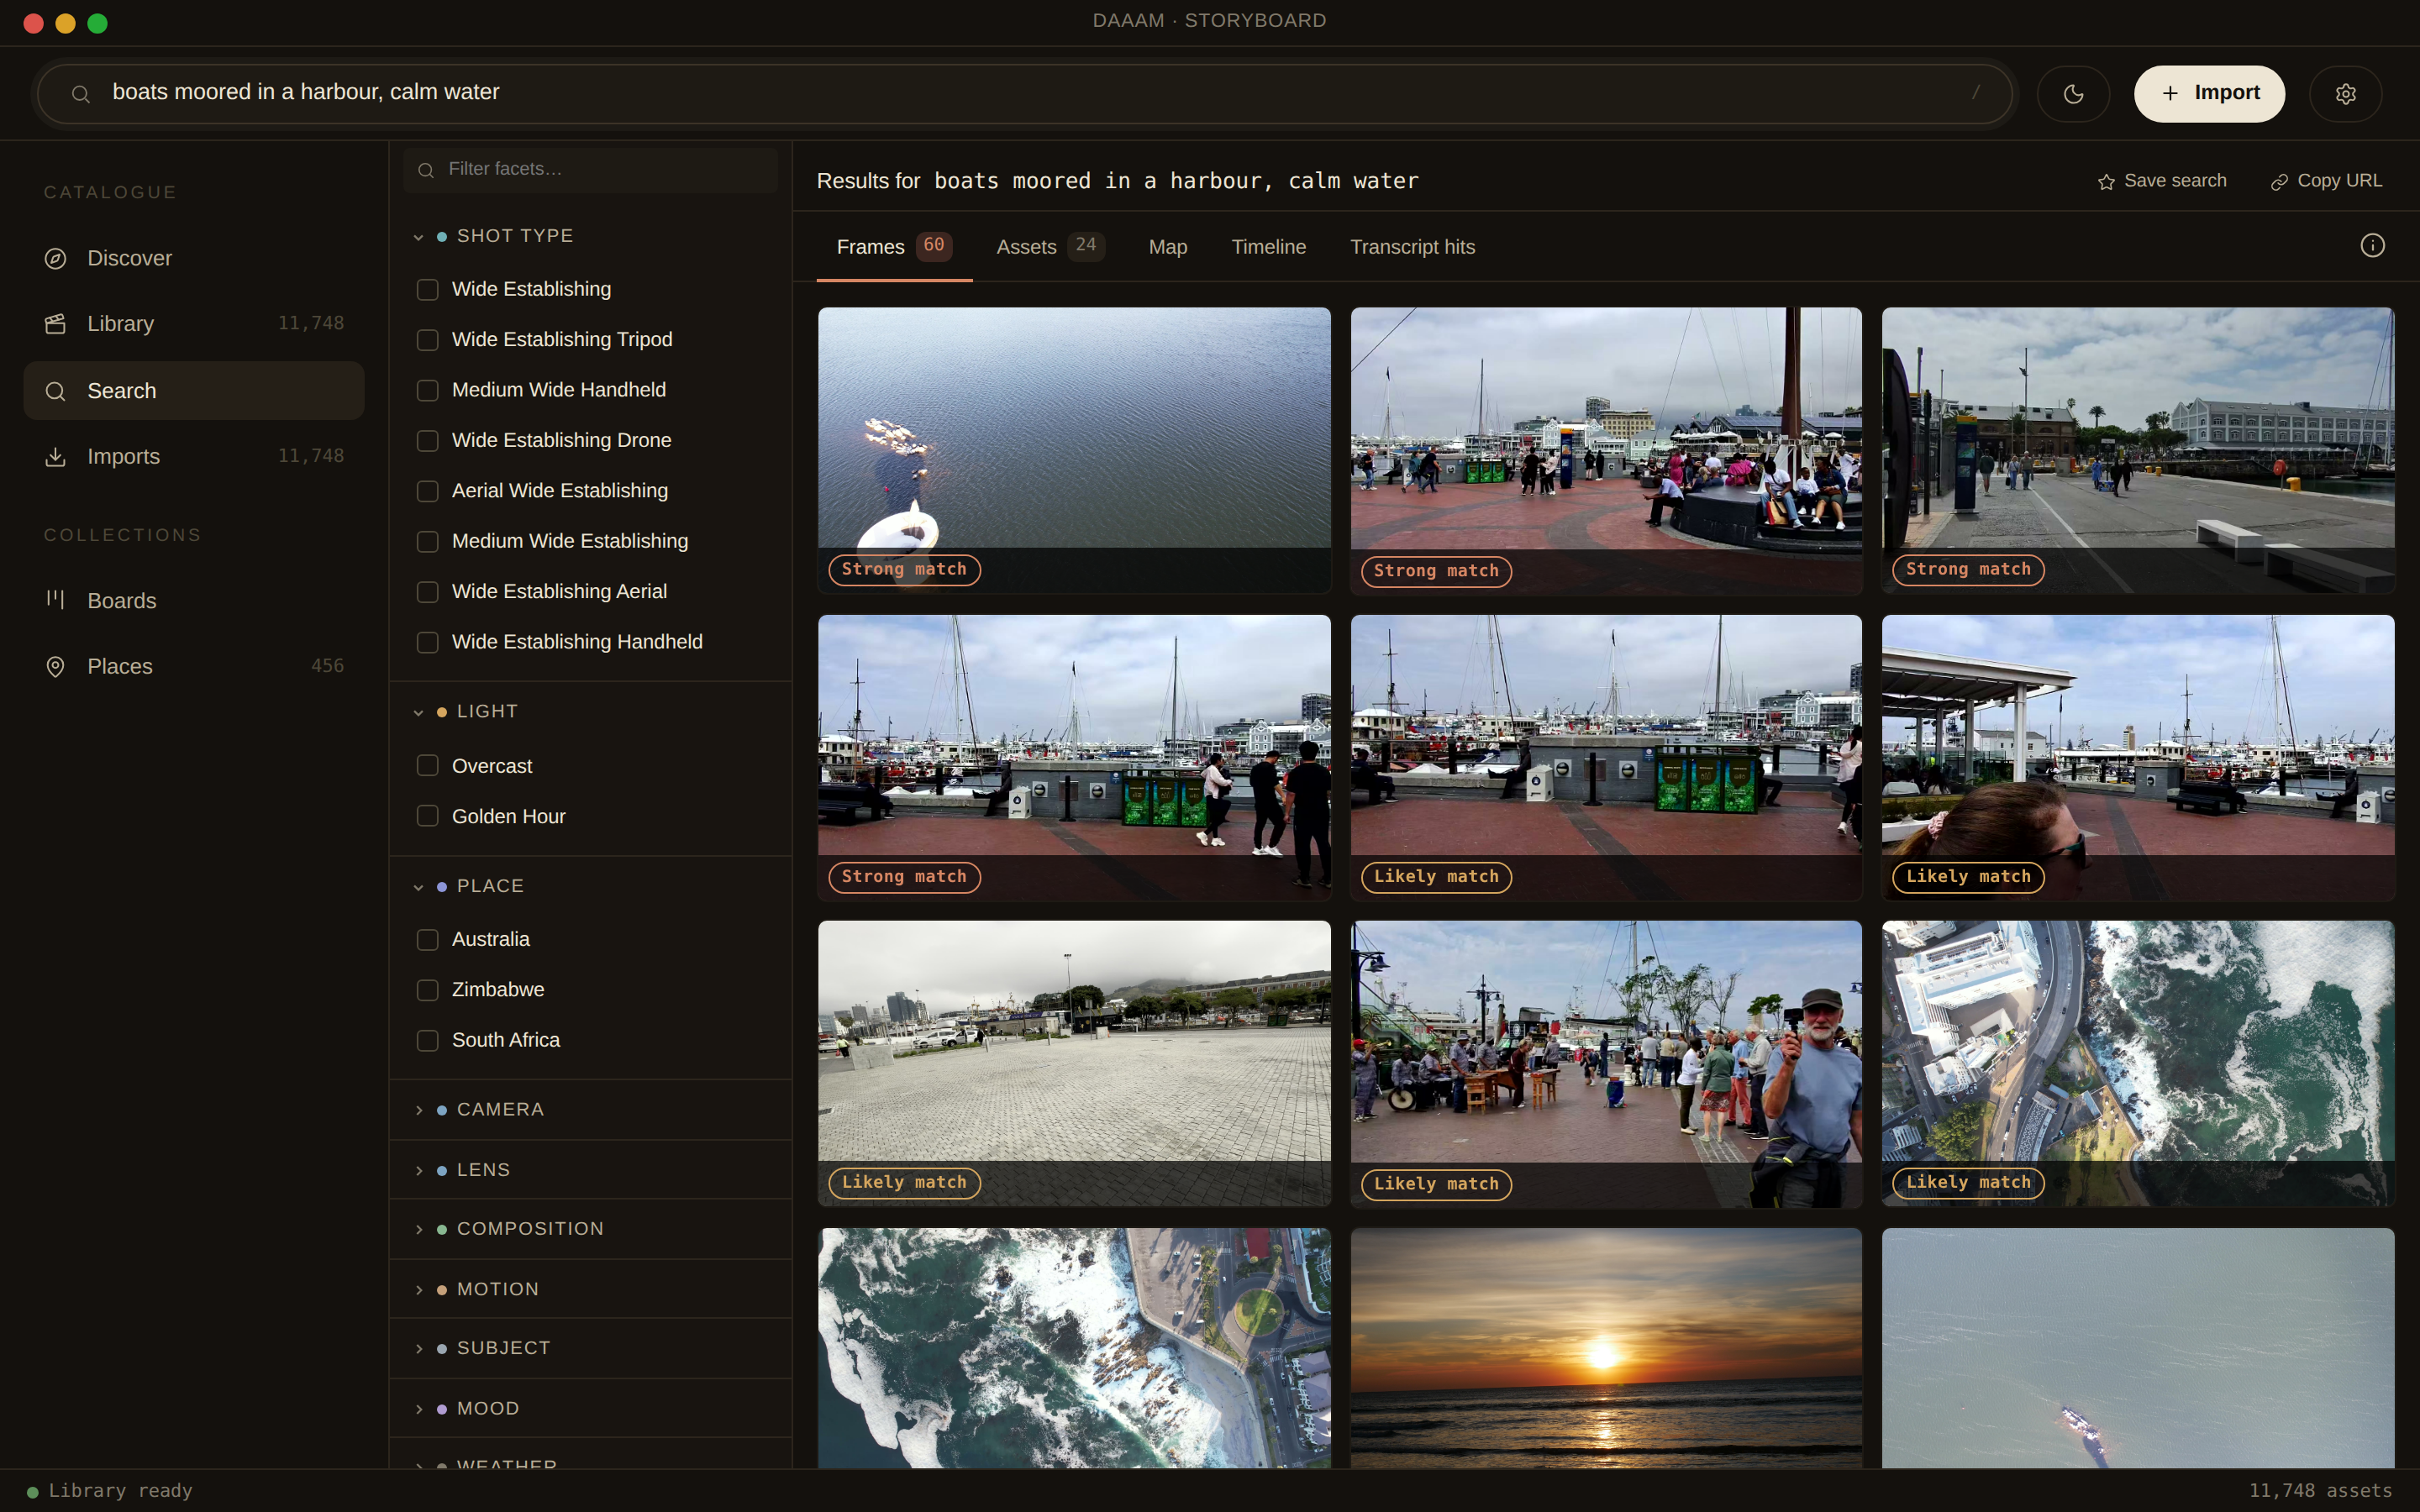Image resolution: width=2420 pixels, height=1512 pixels.
Task: Open the sunset over ocean thumbnail
Action: tap(1606, 1348)
